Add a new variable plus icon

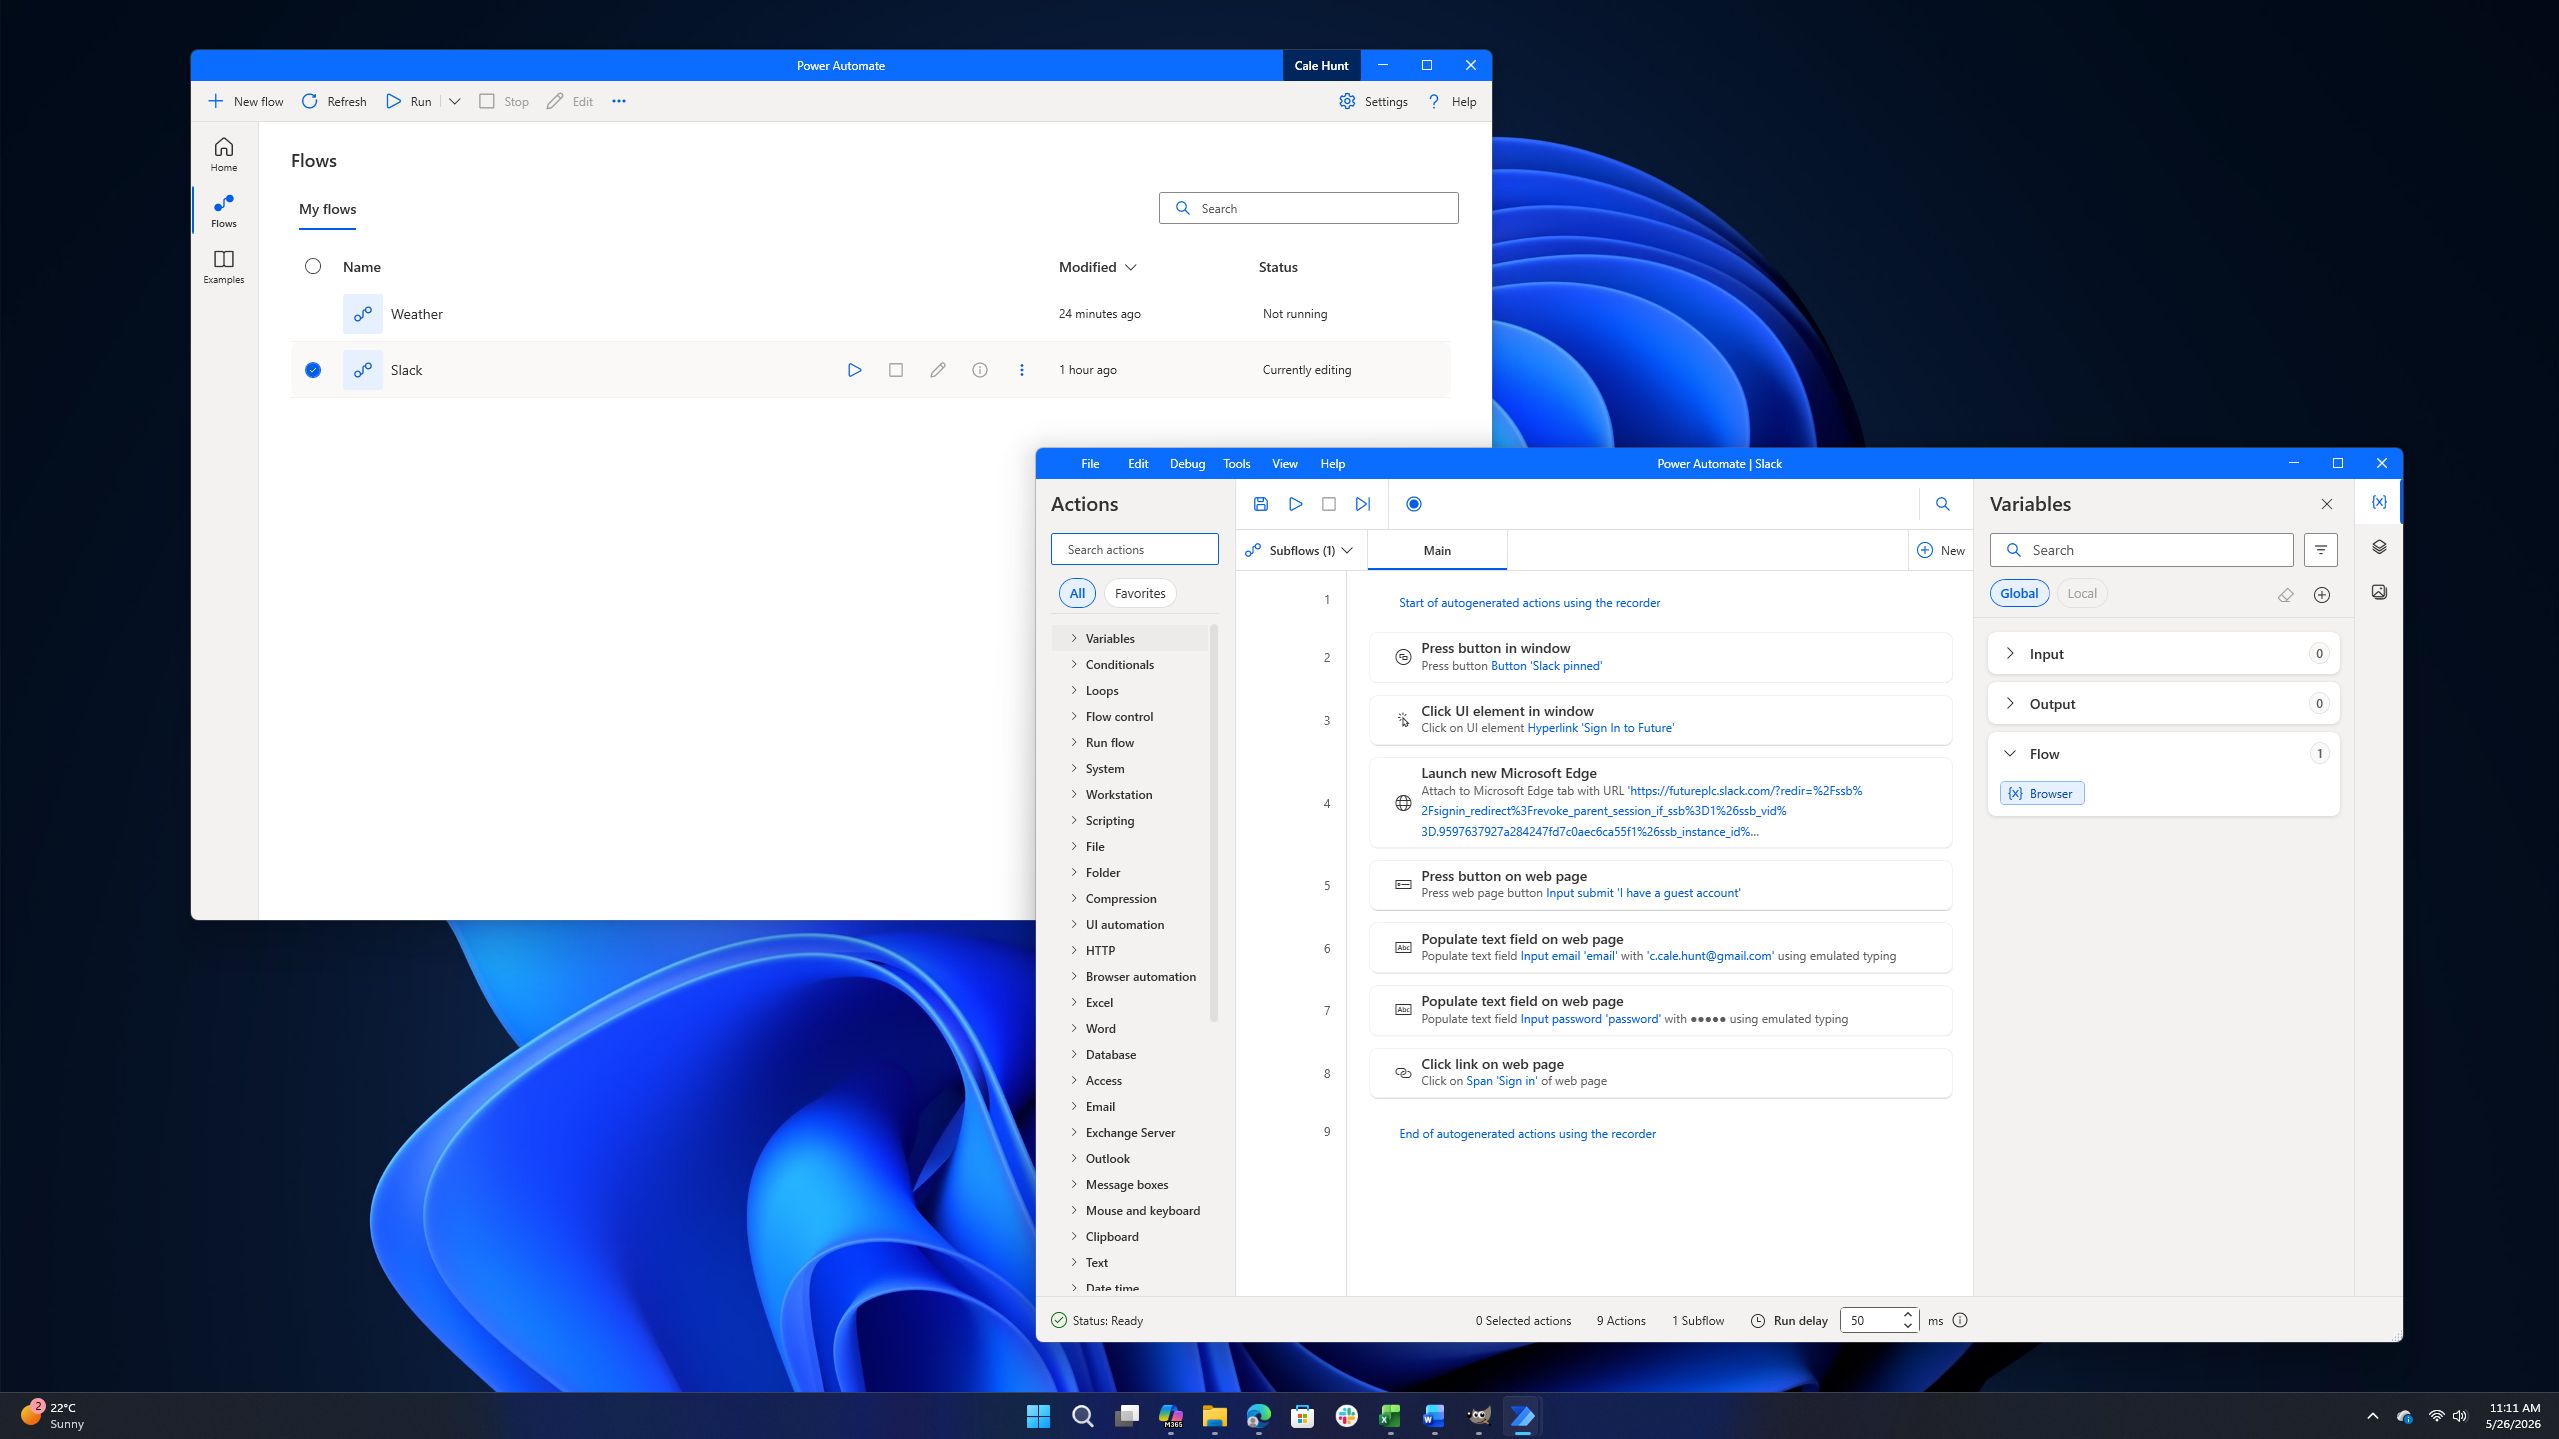point(2322,595)
